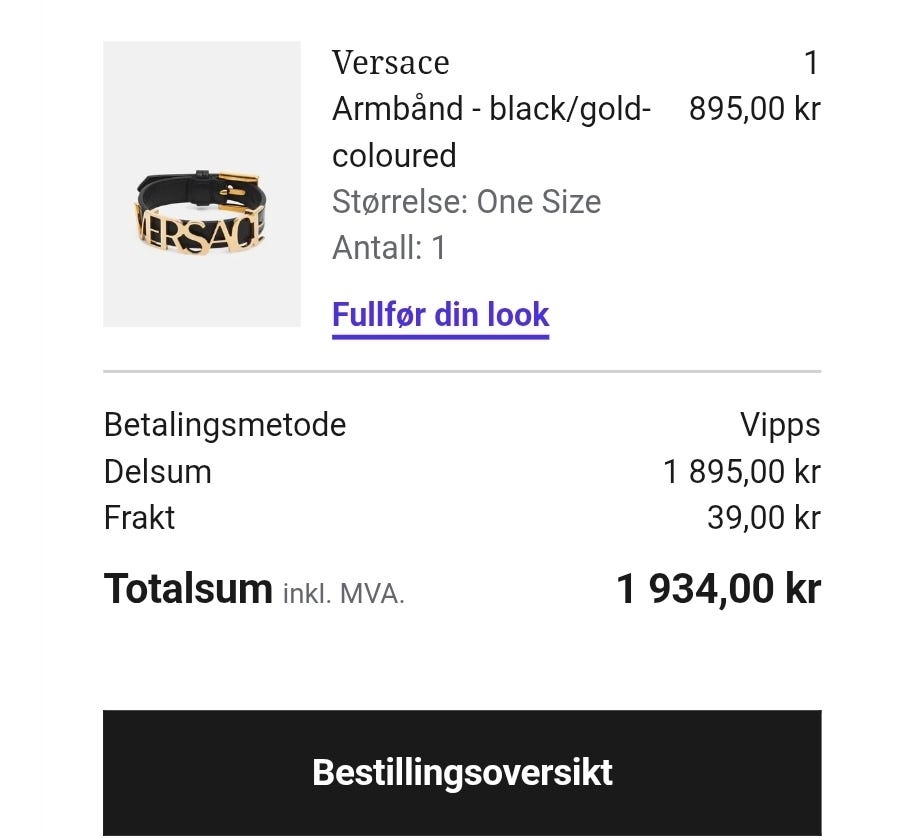Click the Størrelse: One Size label
904x838 pixels.
point(466,201)
